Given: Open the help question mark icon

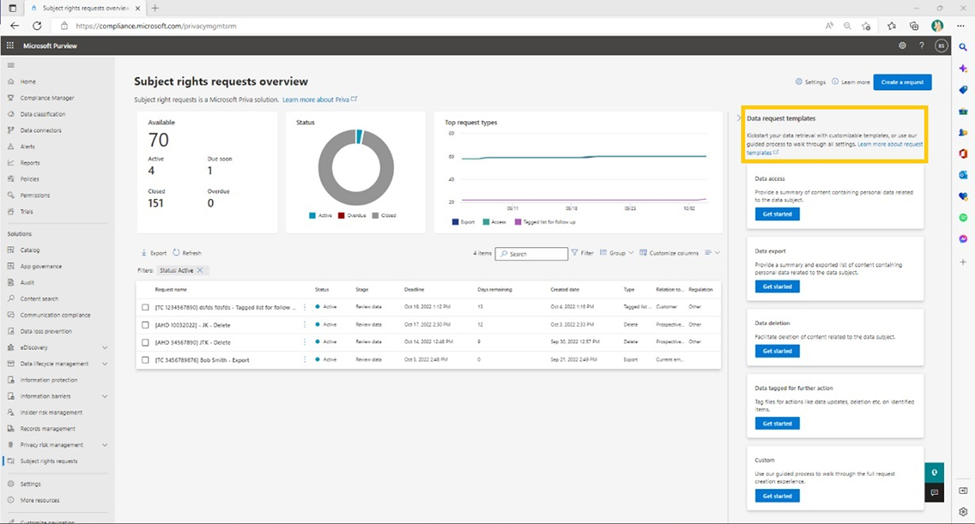Looking at the screenshot, I should (x=922, y=45).
